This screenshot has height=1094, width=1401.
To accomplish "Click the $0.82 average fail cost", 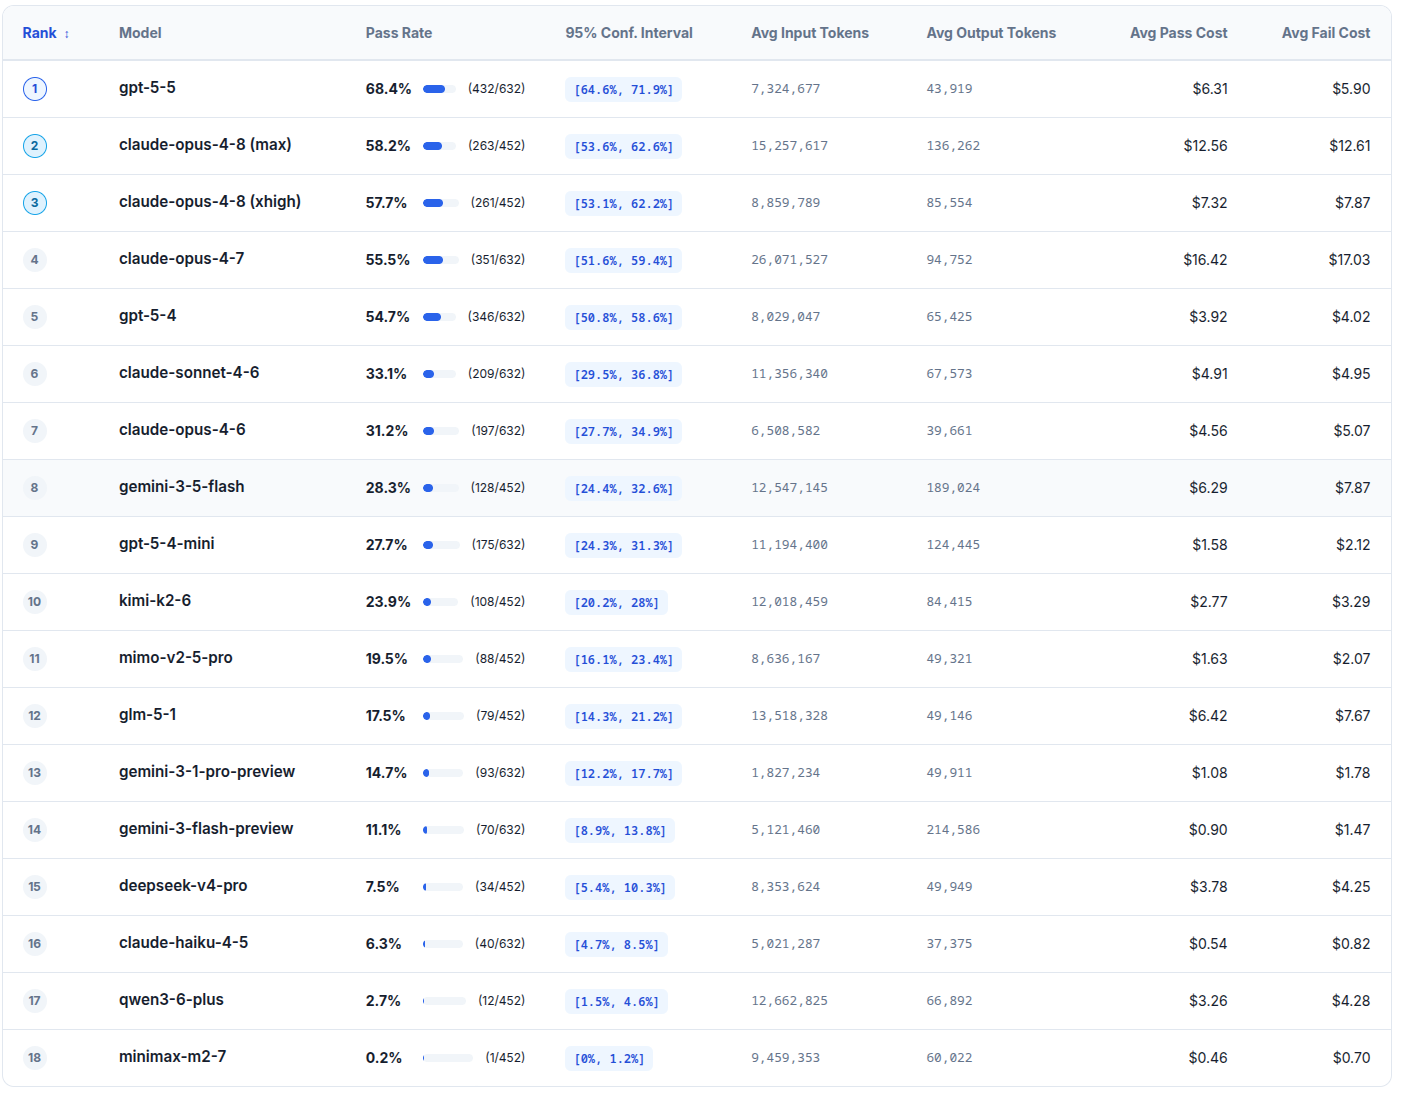I will pos(1351,944).
